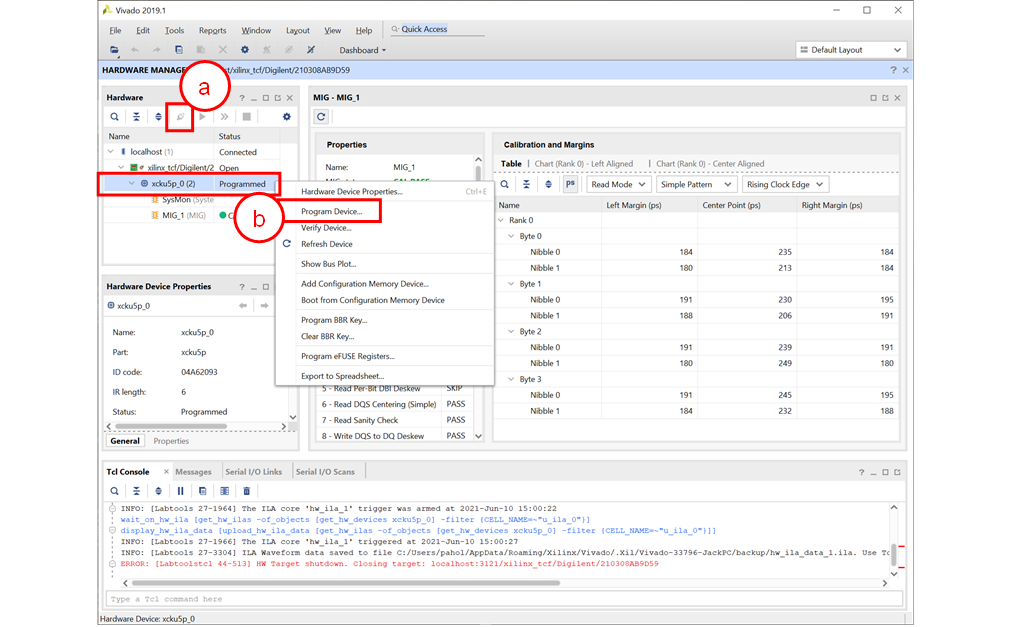Close the Tcl Console tab
Image resolution: width=1015 pixels, height=627 pixels.
pyautogui.click(x=166, y=472)
